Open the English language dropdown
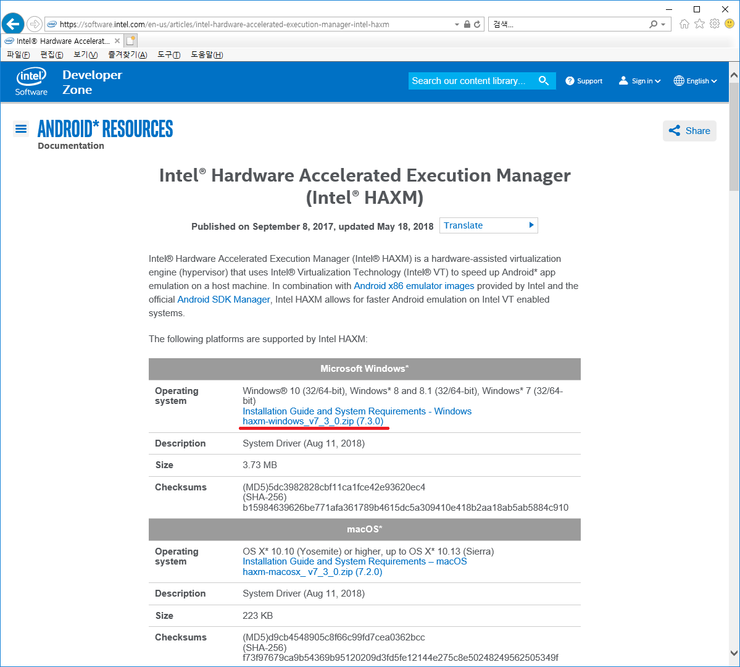 pyautogui.click(x=695, y=81)
